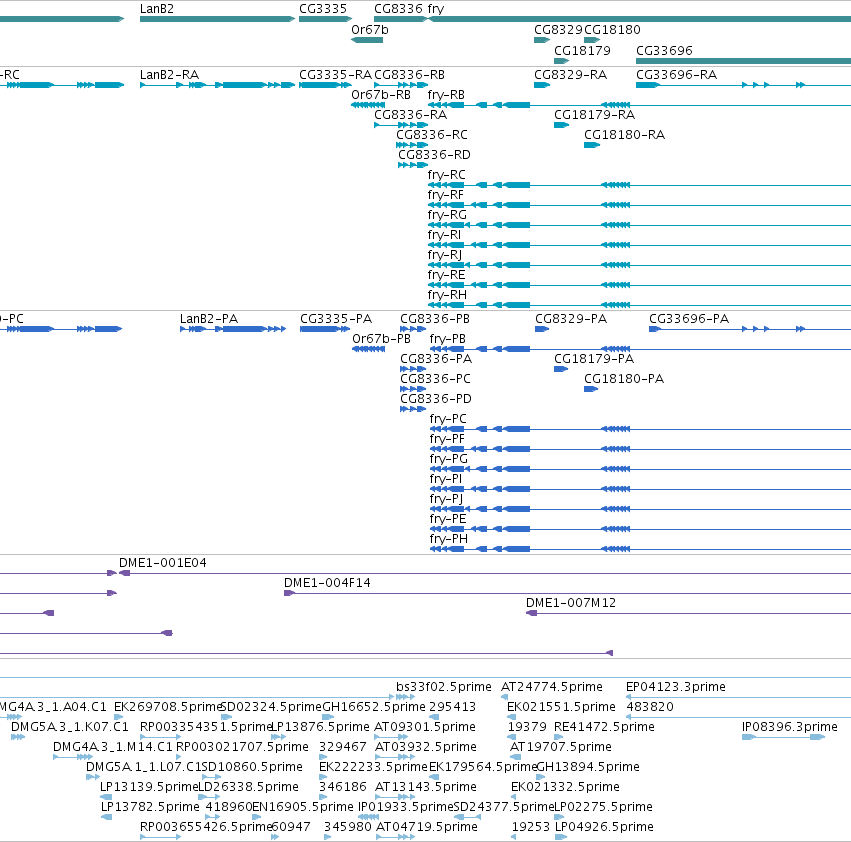The width and height of the screenshot is (851, 842).
Task: Select the AT09301.5prime EST label
Action: pos(424,727)
